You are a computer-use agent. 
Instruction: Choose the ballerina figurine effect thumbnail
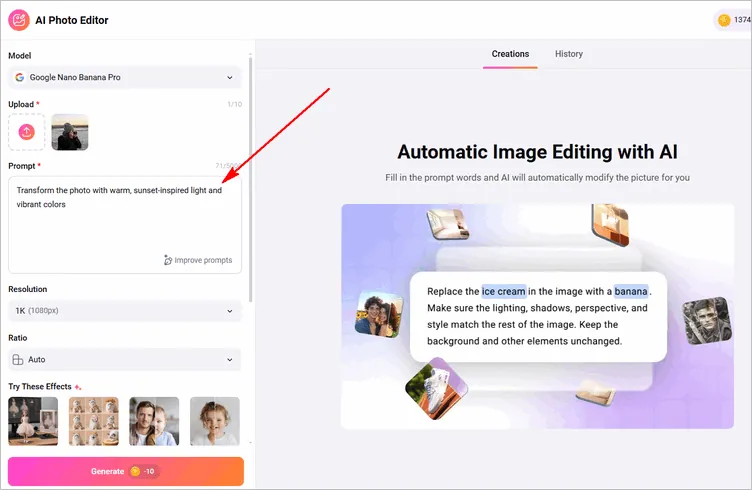[33, 421]
